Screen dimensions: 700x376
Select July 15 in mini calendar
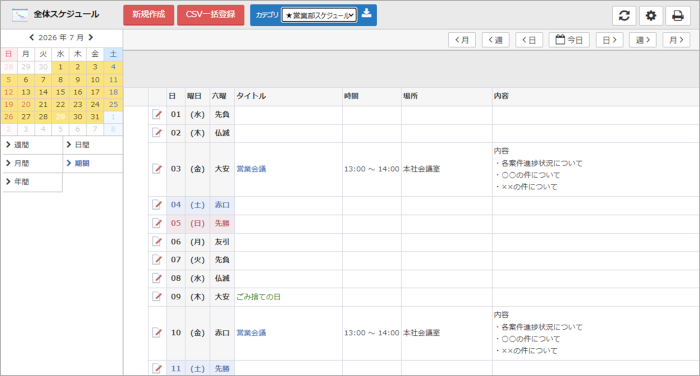[60, 92]
